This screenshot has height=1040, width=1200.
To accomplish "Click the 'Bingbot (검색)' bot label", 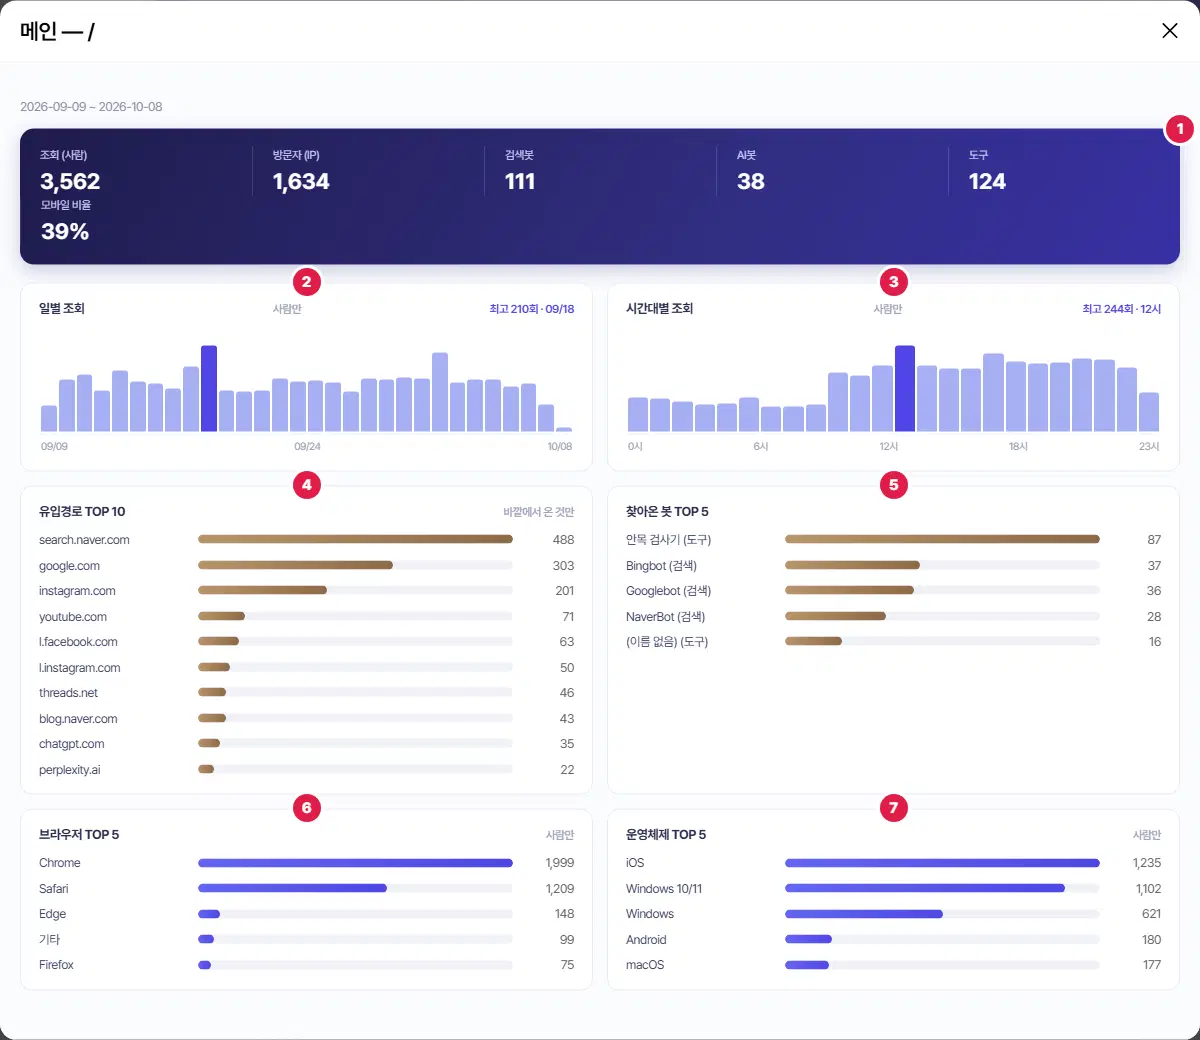I will 662,566.
